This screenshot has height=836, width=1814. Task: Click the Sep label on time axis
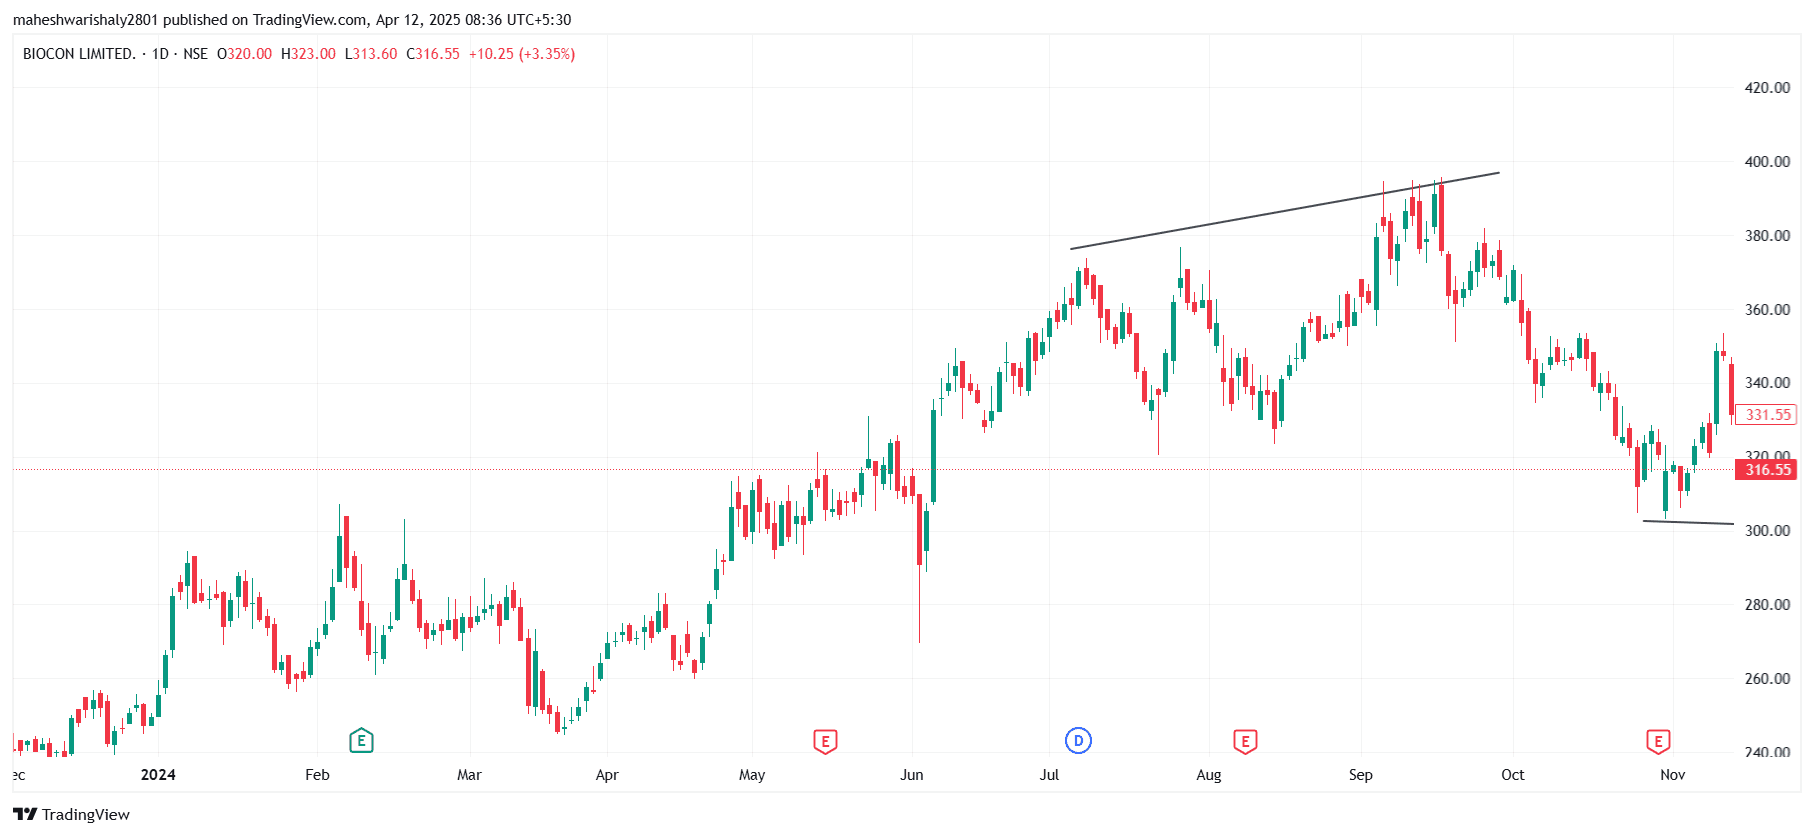1361,775
